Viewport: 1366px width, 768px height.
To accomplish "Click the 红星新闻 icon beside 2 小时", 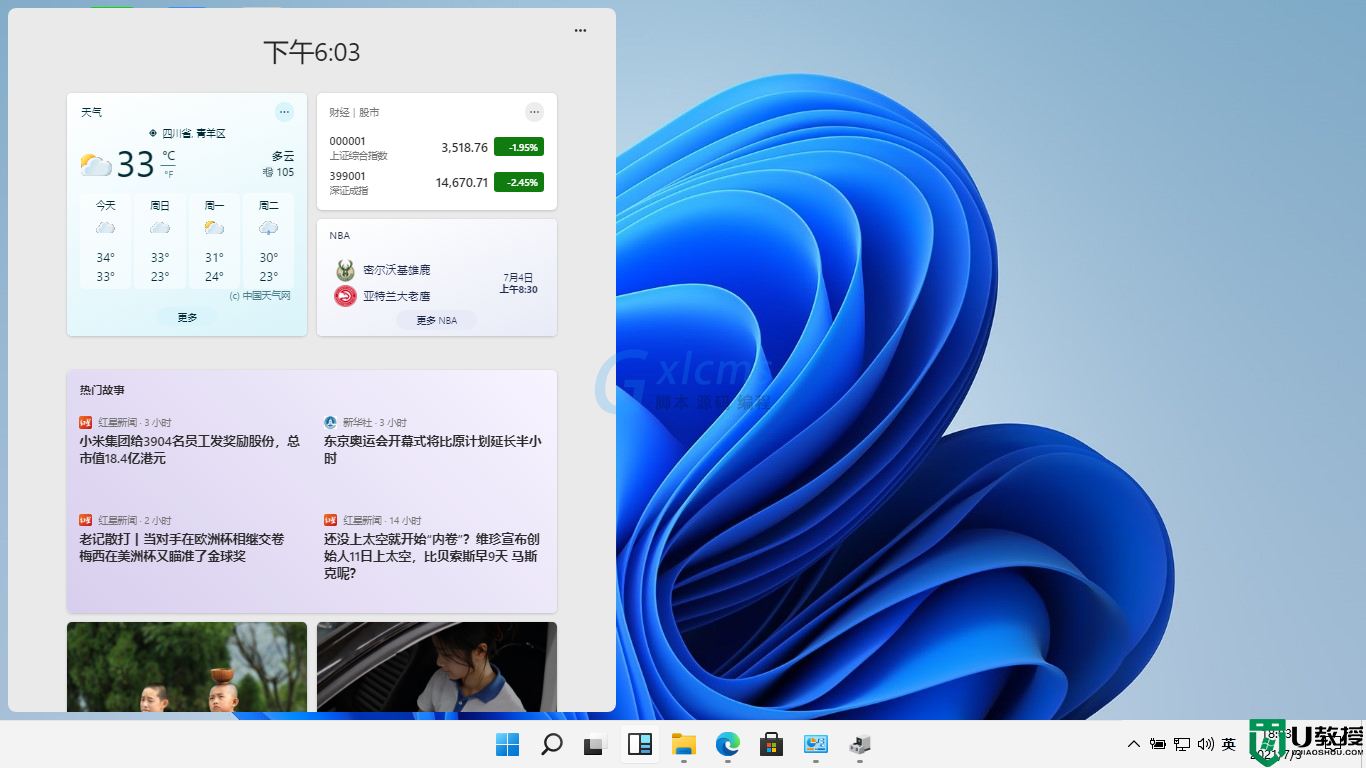I will click(x=85, y=520).
